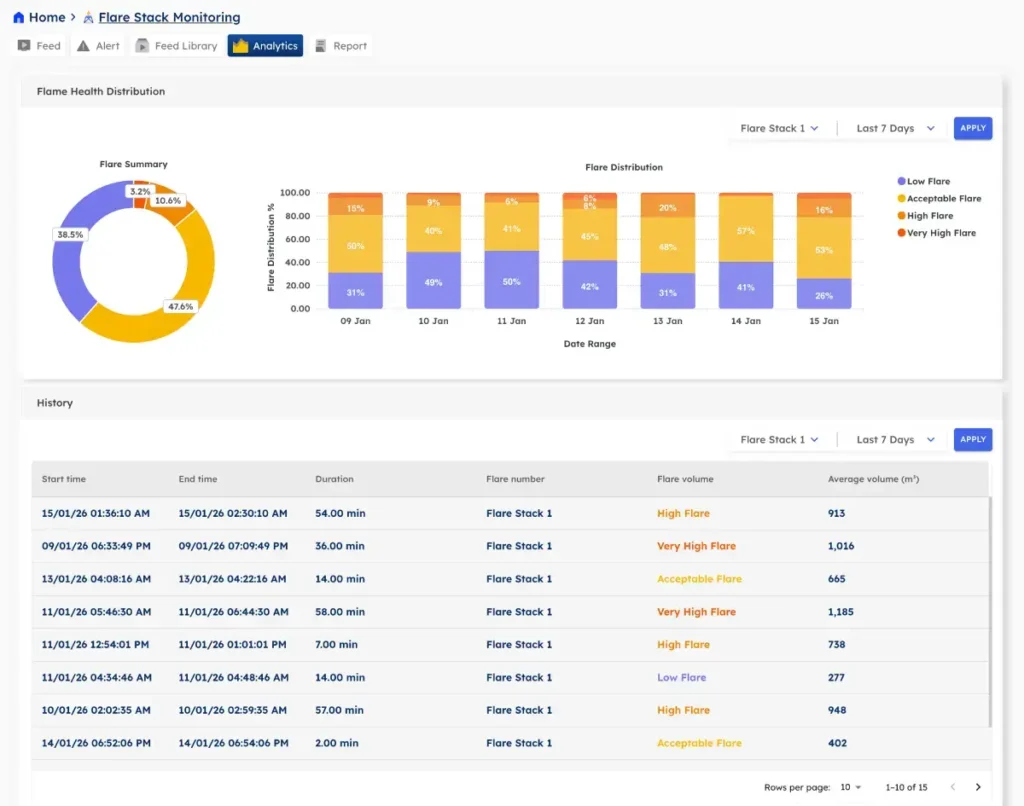Toggle Very High Flare legend series
This screenshot has height=806, width=1024.
(935, 233)
